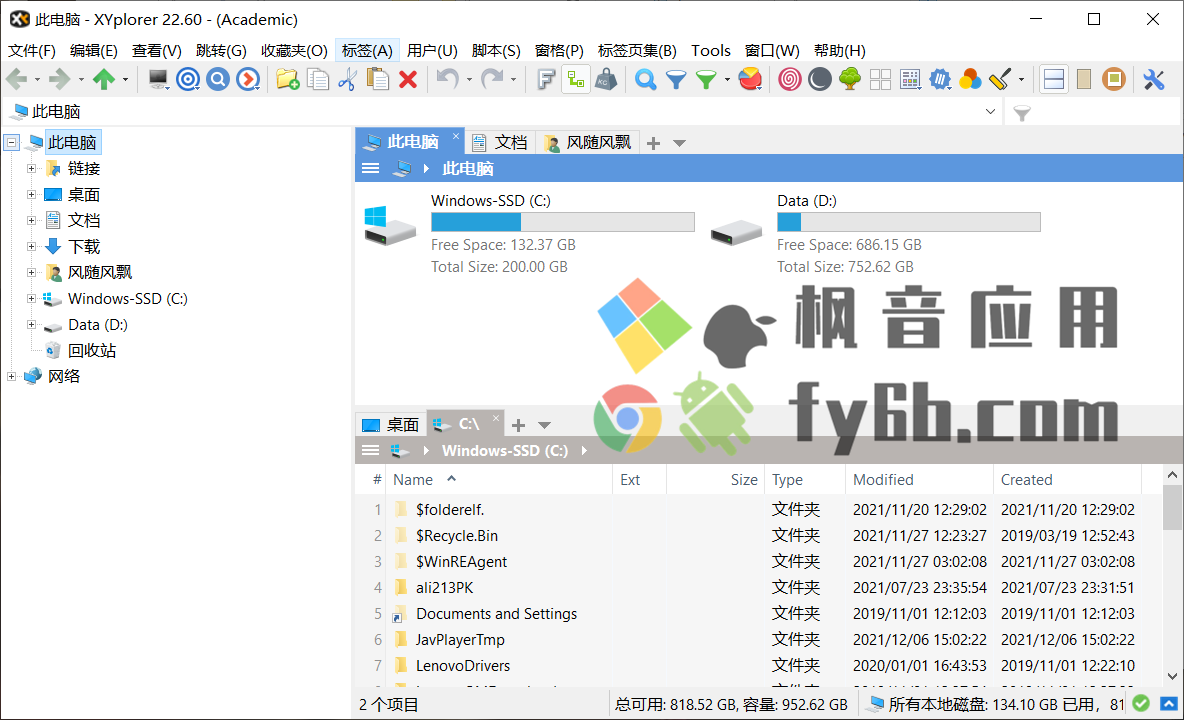The image size is (1184, 720).
Task: Open the upper pane breadcrumb hamburger menu
Action: point(370,168)
